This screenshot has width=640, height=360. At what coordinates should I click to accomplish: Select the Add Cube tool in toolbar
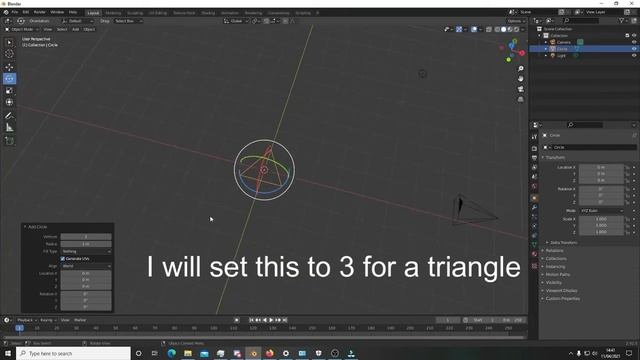pos(9,141)
